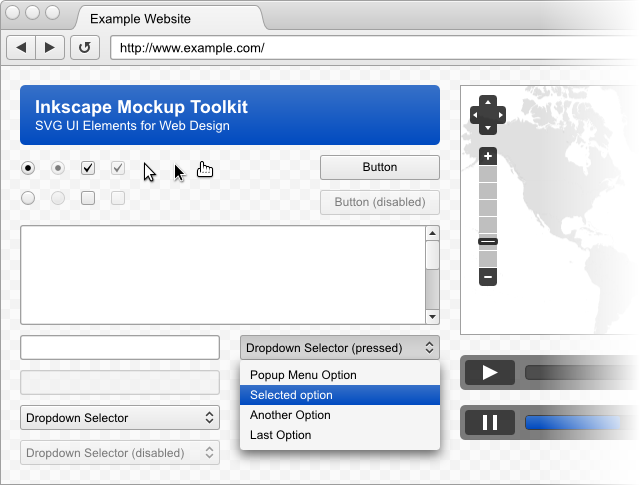Click the textarea scroll down arrow

pyautogui.click(x=432, y=316)
